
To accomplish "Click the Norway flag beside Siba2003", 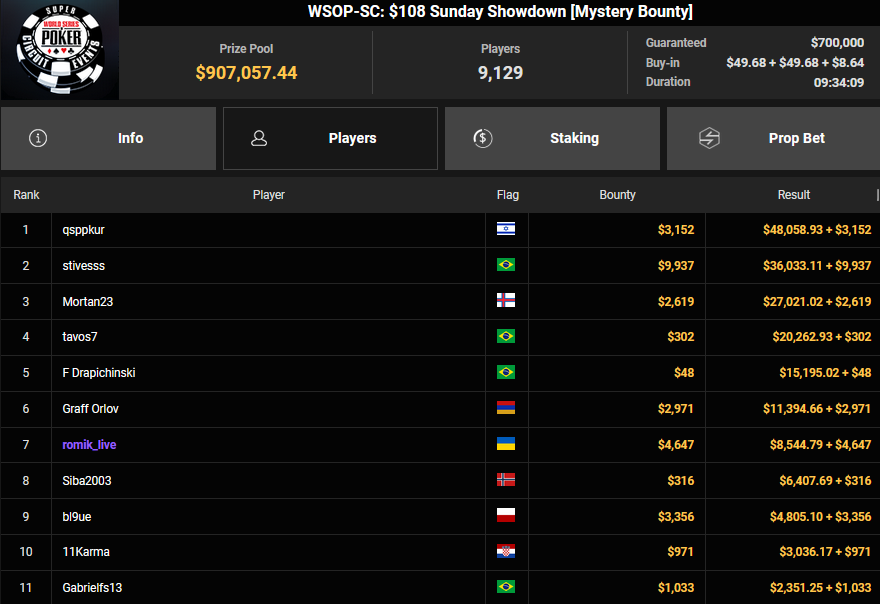I will click(506, 480).
